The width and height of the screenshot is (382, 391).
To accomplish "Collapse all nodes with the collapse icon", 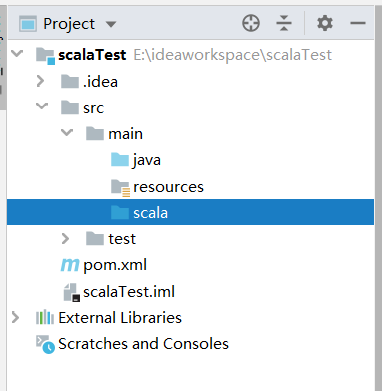I will point(284,23).
